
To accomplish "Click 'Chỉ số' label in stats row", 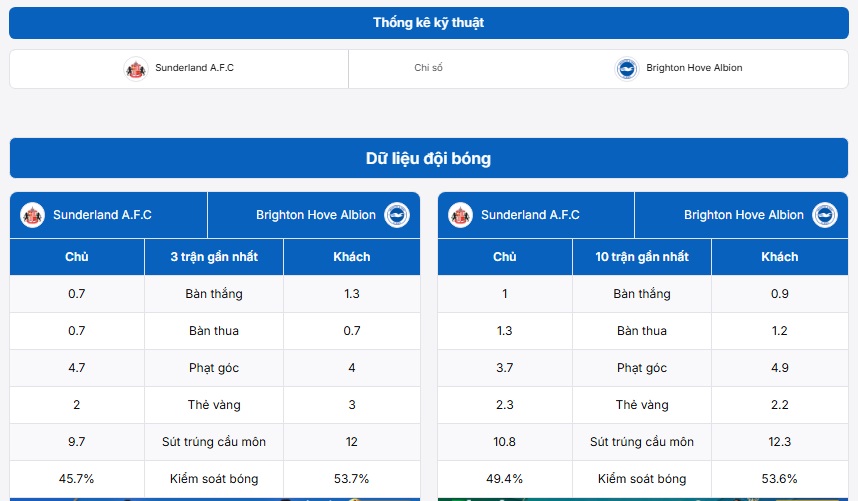I will pyautogui.click(x=428, y=68).
